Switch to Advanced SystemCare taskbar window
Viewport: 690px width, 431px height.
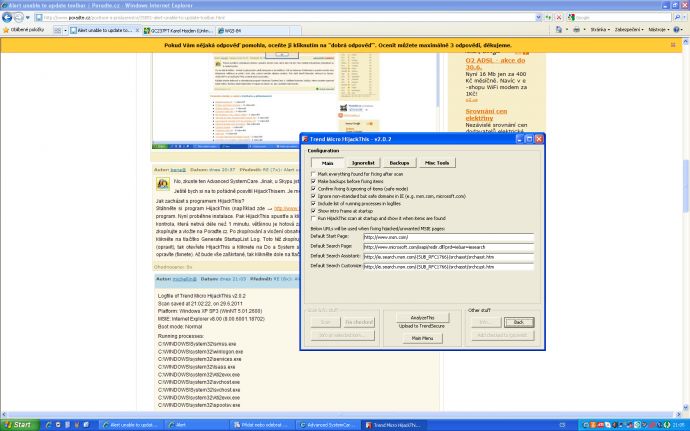(328, 425)
